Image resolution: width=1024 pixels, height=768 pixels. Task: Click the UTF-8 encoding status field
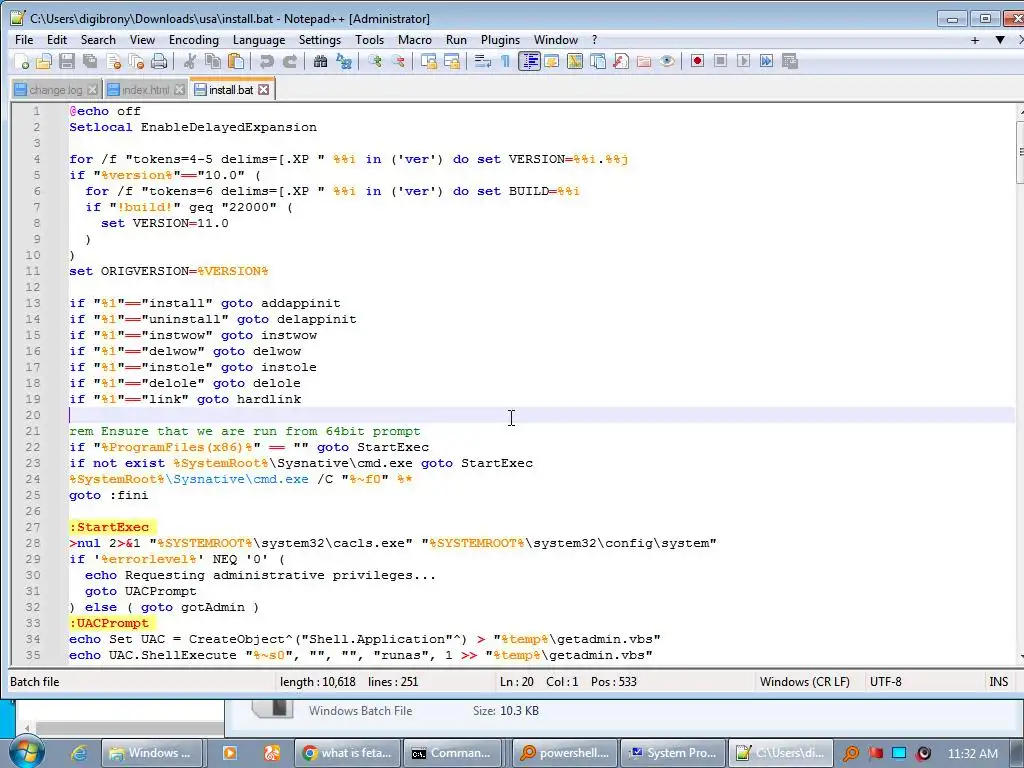pos(886,682)
